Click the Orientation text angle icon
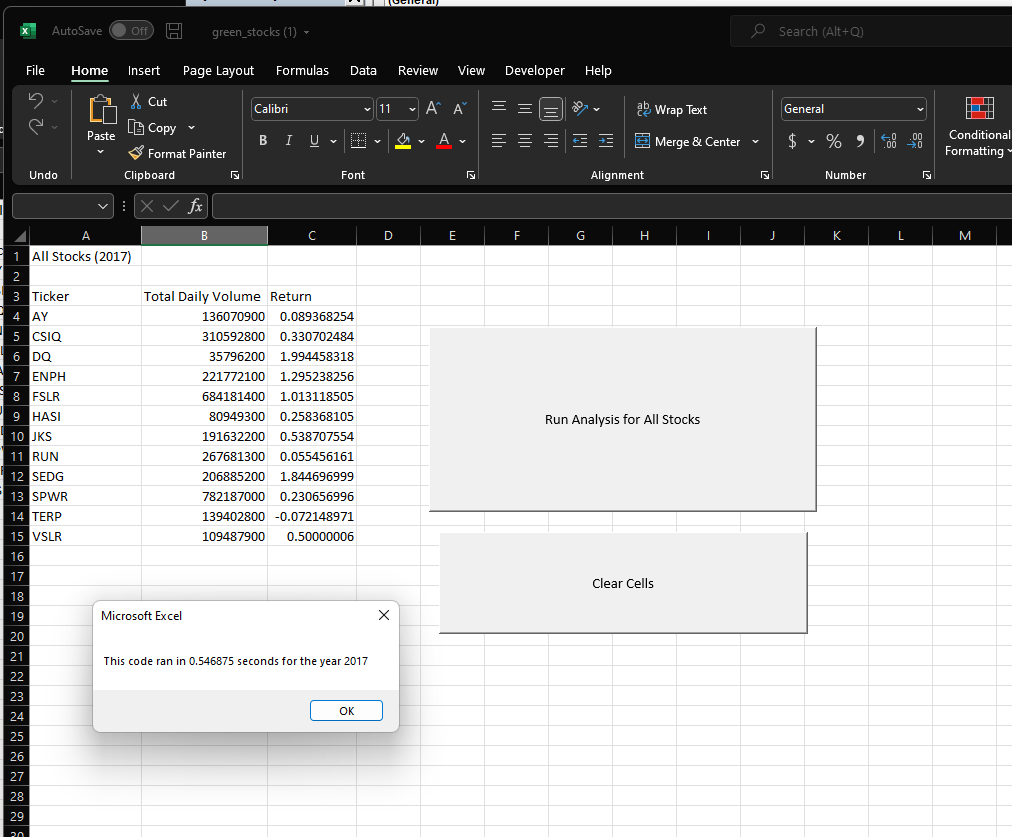The width and height of the screenshot is (1012, 837). click(x=580, y=108)
